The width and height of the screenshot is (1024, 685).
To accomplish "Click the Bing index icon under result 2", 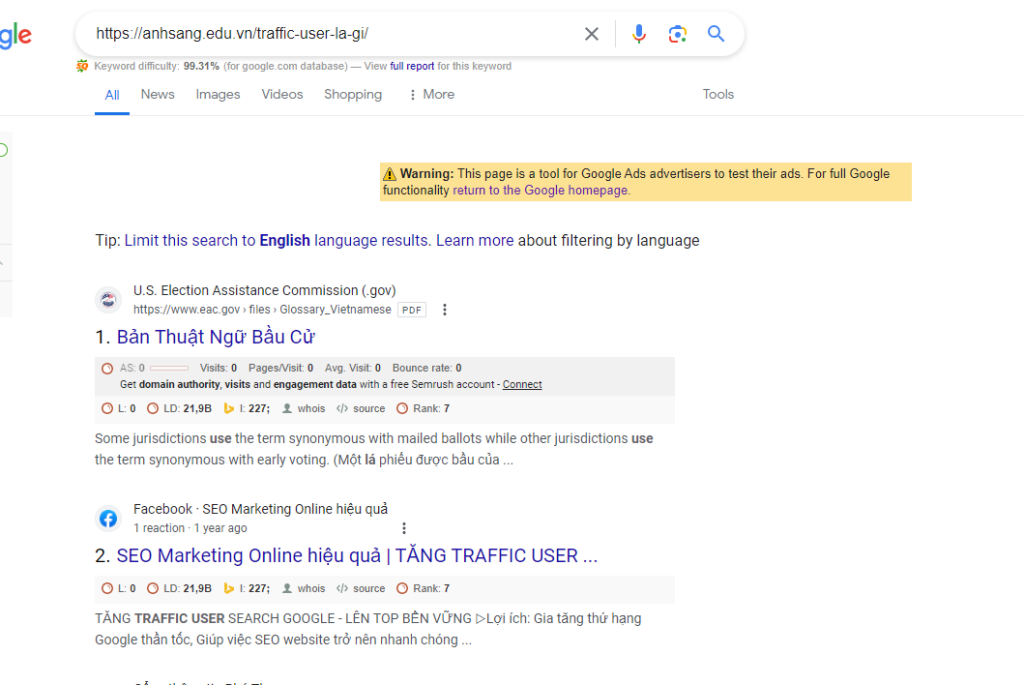I will [229, 588].
